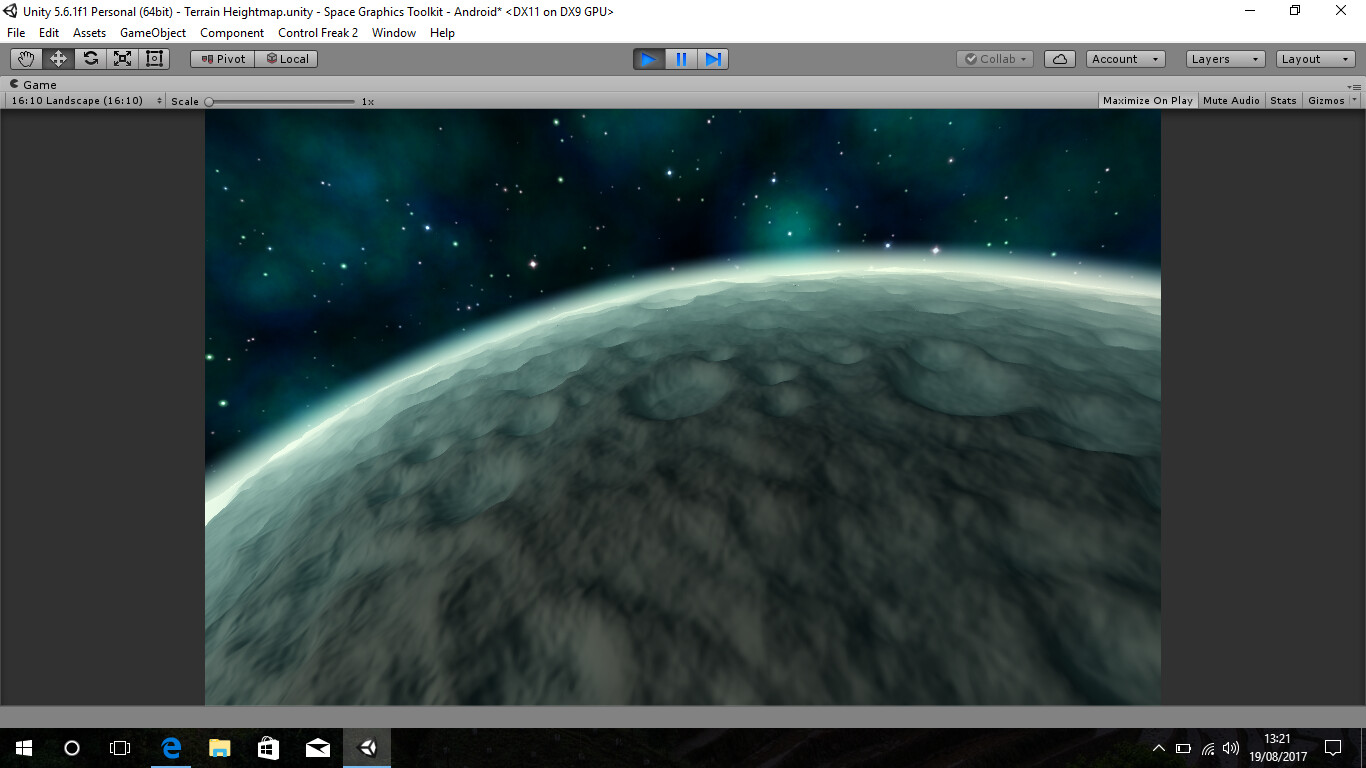Switch to the Game tab

35,84
